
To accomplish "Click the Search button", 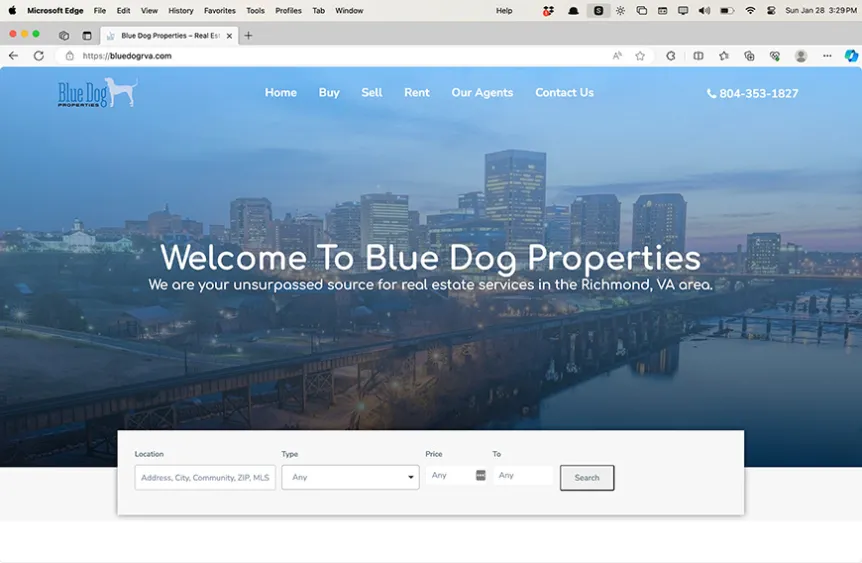I will [x=587, y=477].
